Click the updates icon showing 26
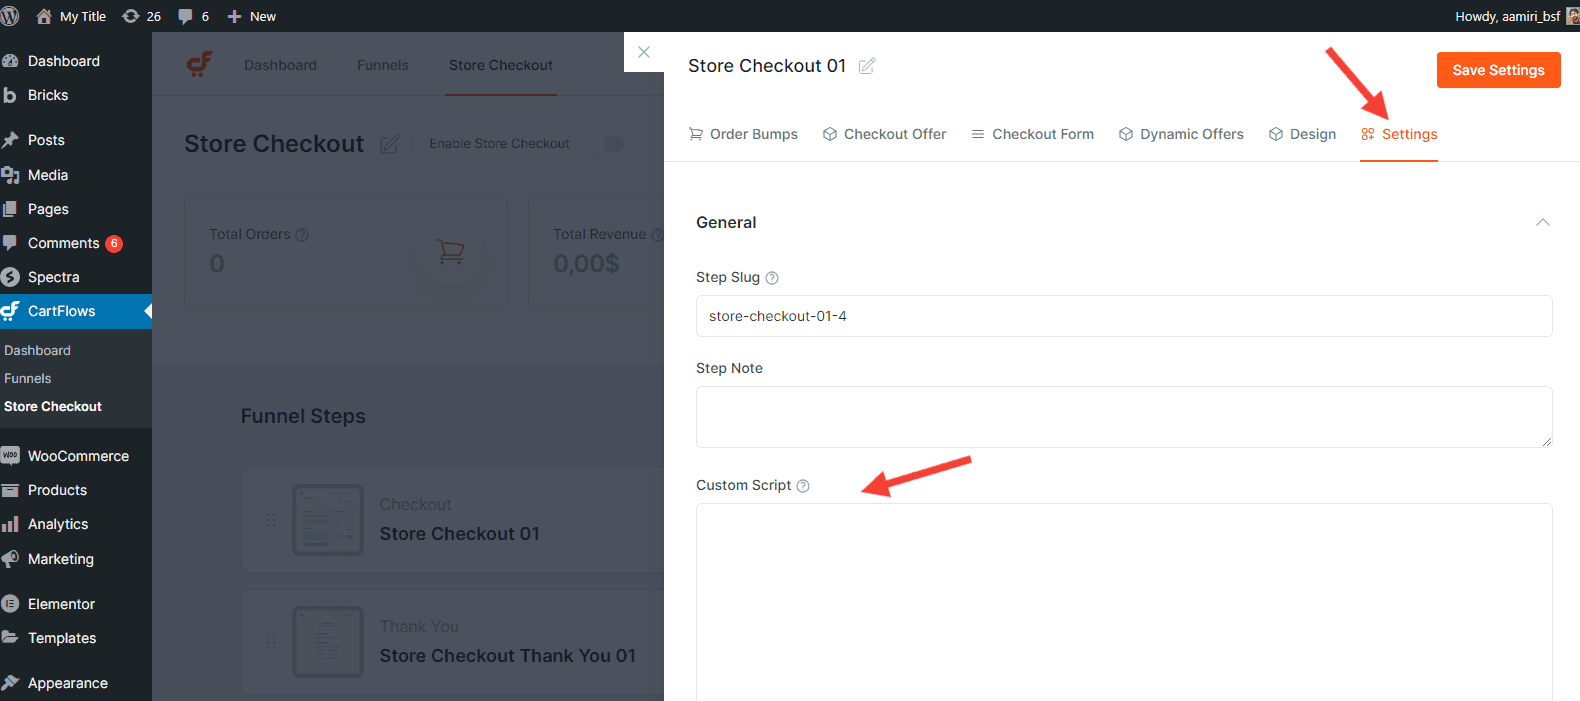The image size is (1580, 701). 141,16
